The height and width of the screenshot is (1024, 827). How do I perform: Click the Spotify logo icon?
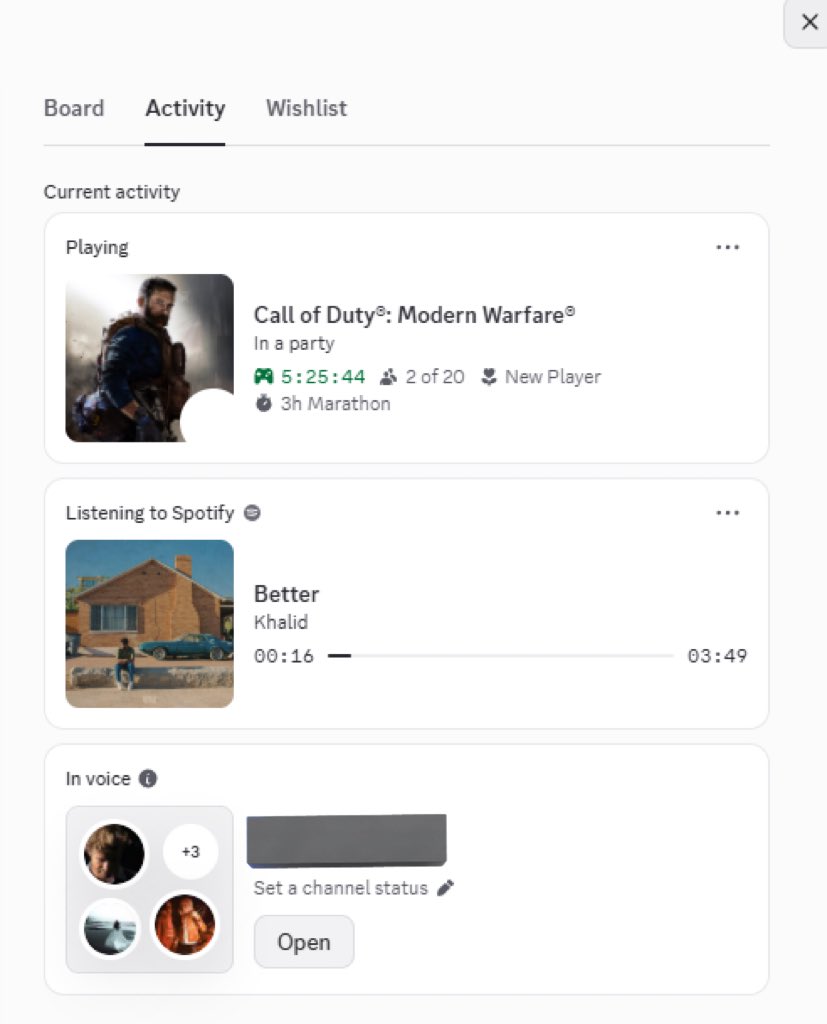pyautogui.click(x=252, y=513)
